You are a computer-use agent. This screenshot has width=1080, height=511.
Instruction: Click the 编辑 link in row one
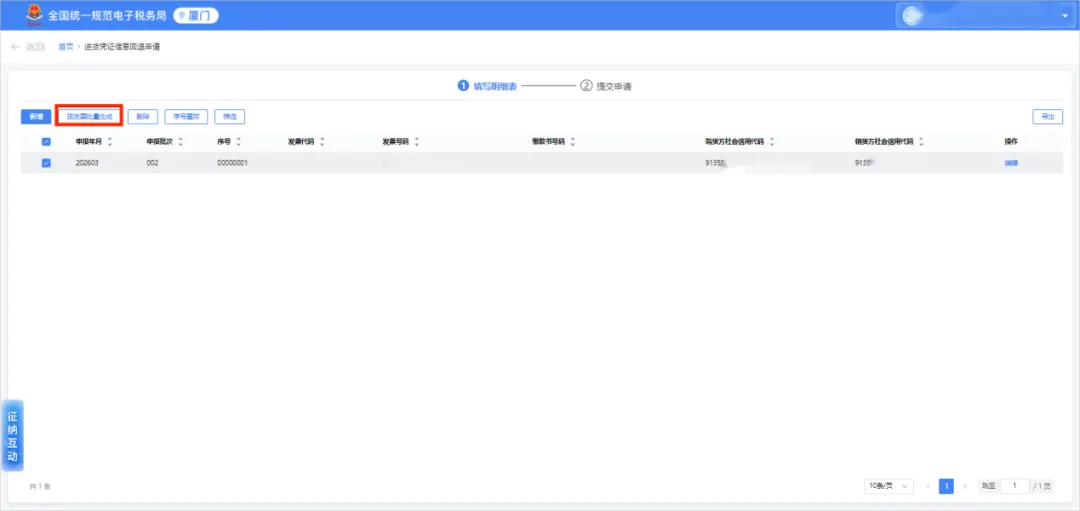(1011, 163)
